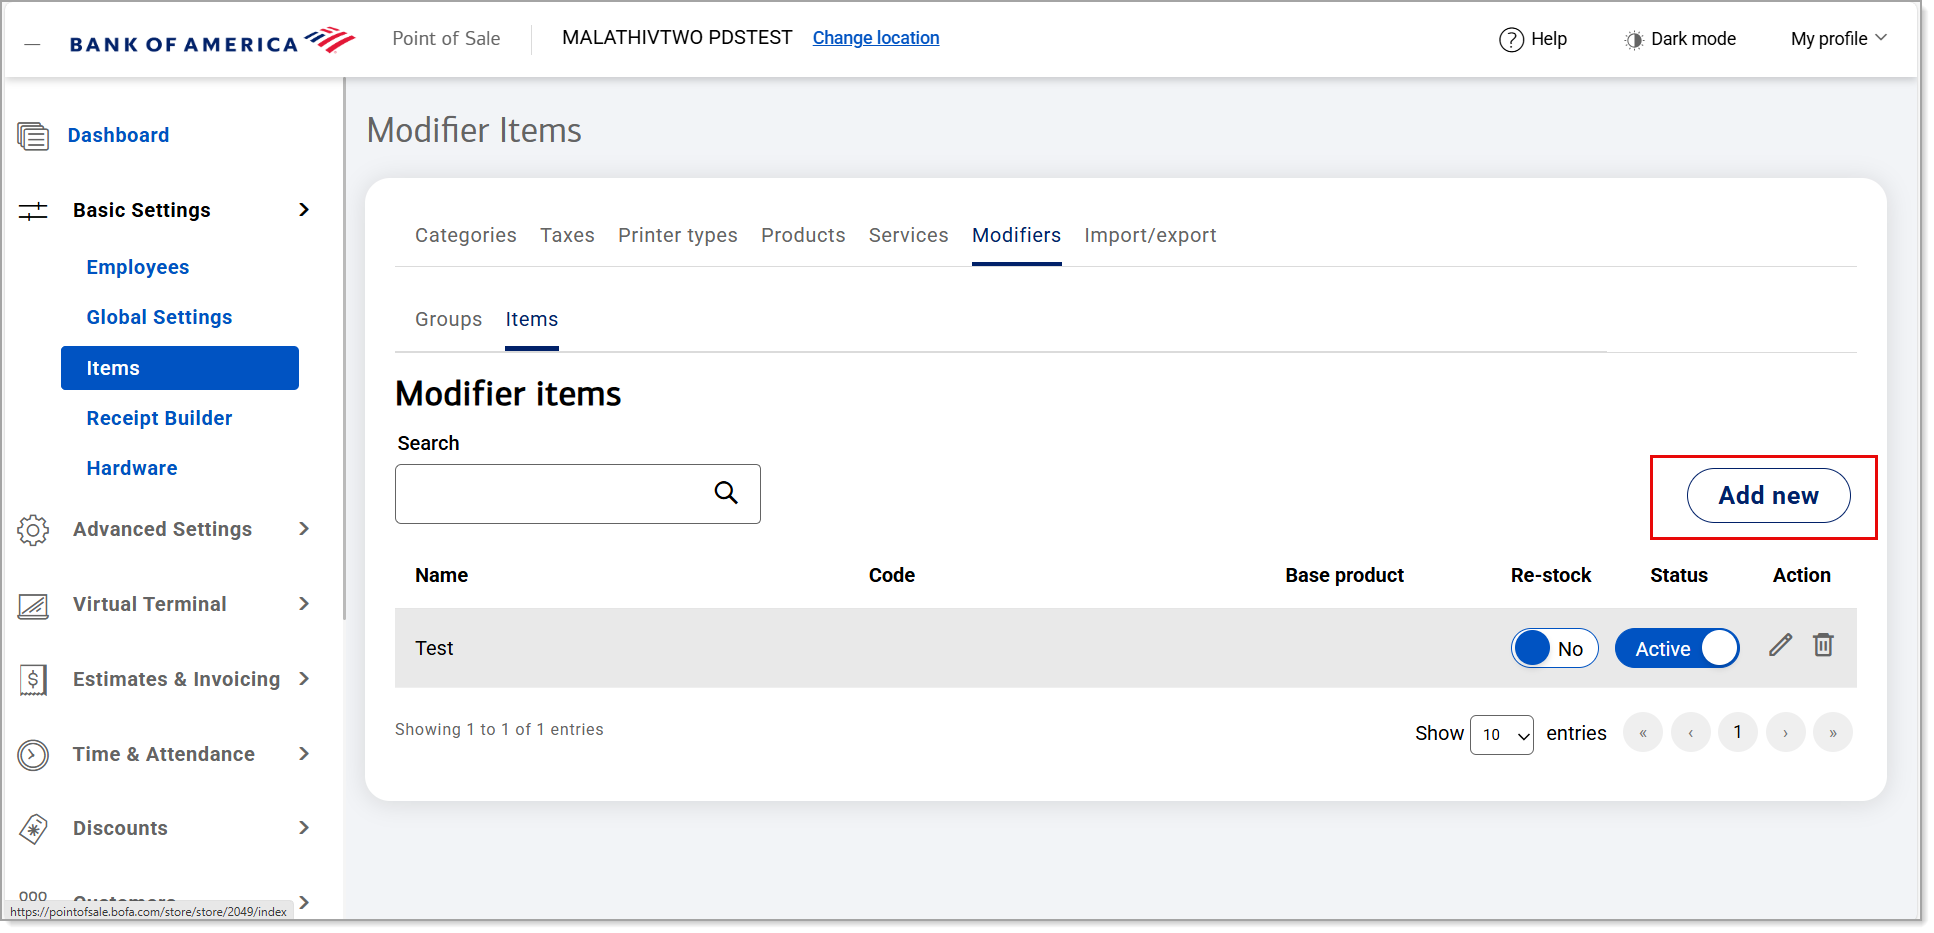Click the Virtual Terminal monitor icon
This screenshot has width=1934, height=933.
coord(33,605)
